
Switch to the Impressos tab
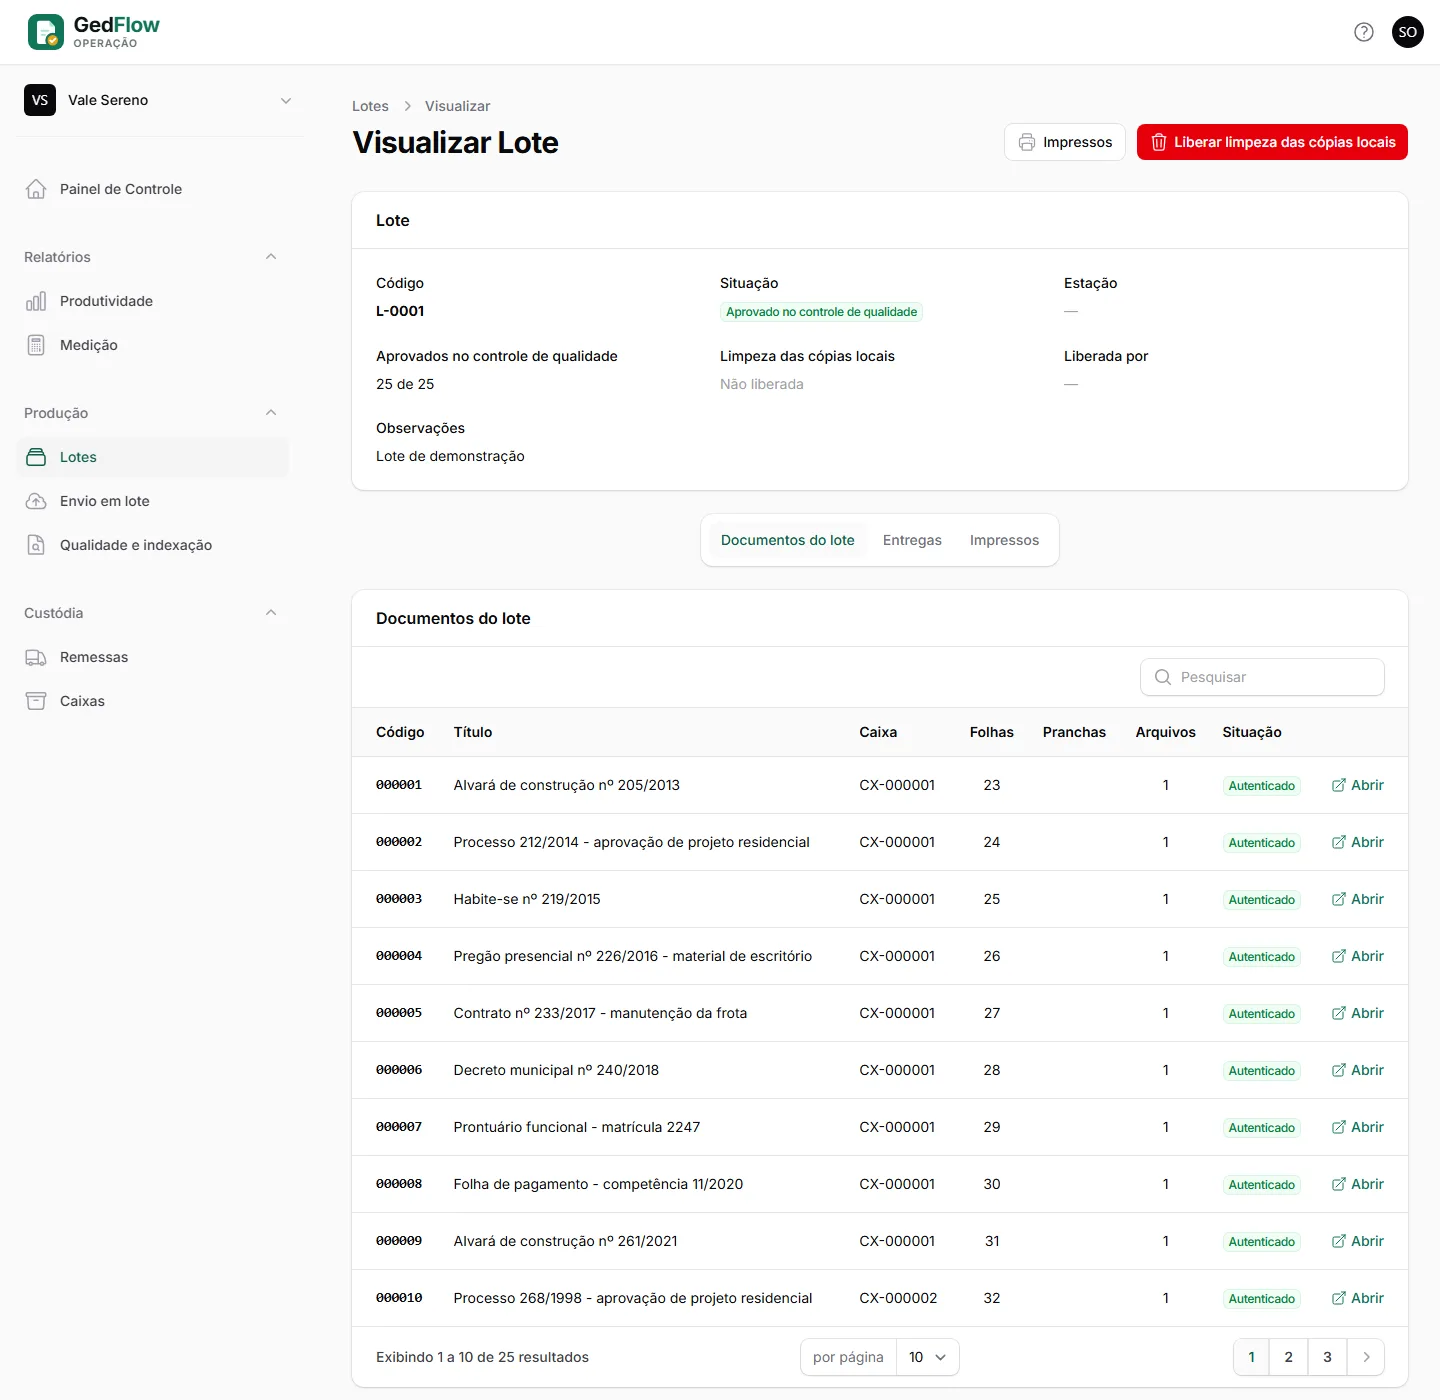[1004, 540]
